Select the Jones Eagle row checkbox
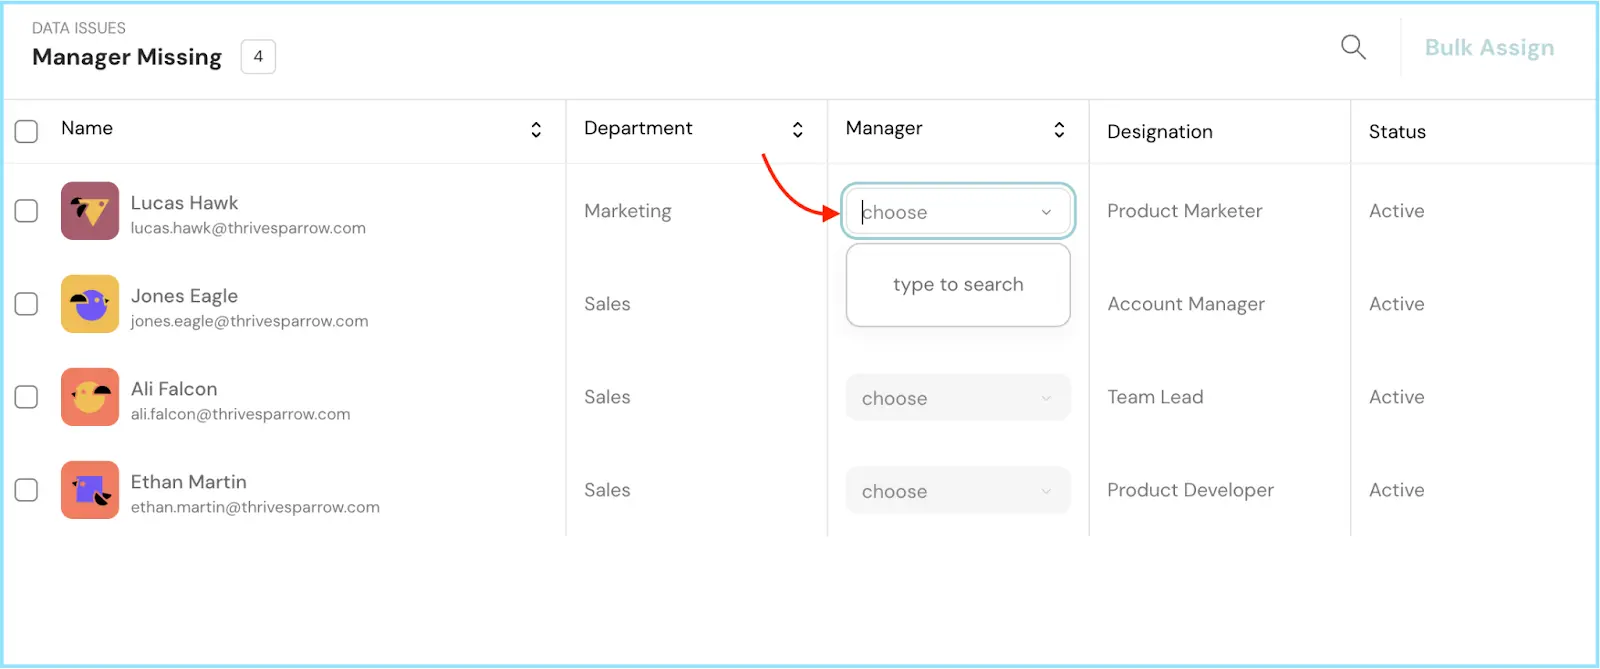Image resolution: width=1600 pixels, height=669 pixels. pos(27,304)
